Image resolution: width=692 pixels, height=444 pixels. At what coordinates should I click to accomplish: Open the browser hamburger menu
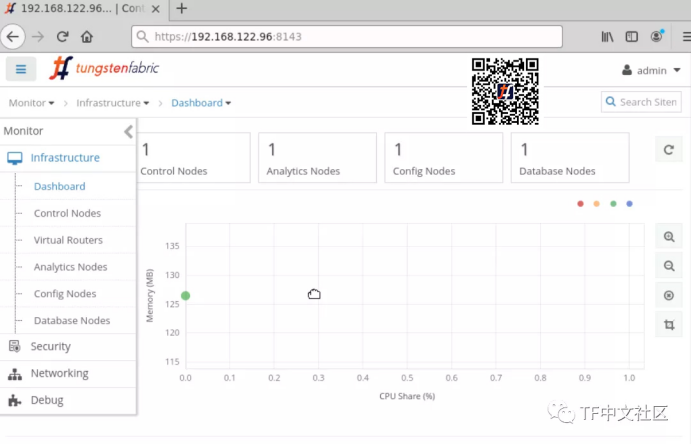click(686, 37)
